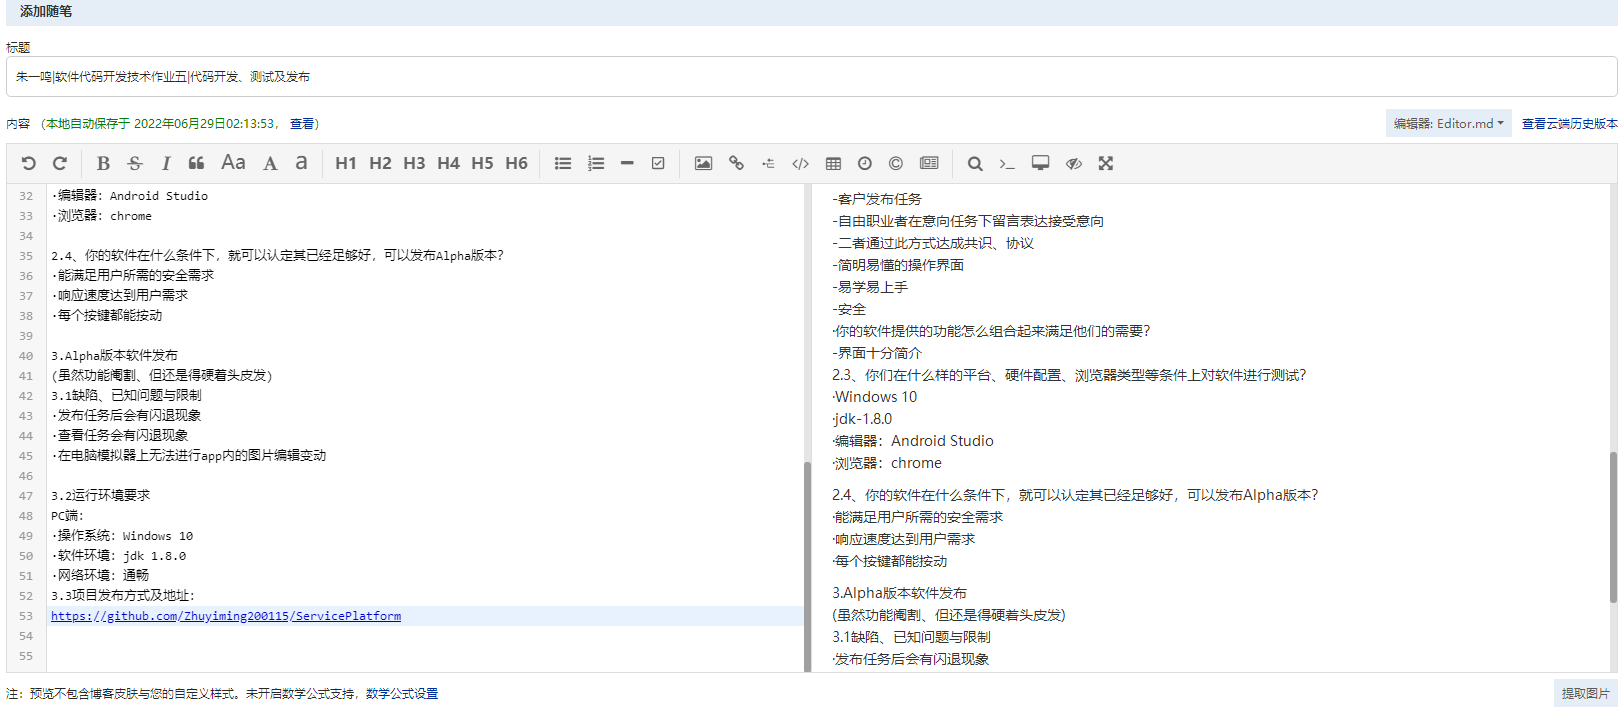Capitalize first letters with Aa icon
The height and width of the screenshot is (713, 1622).
233,163
